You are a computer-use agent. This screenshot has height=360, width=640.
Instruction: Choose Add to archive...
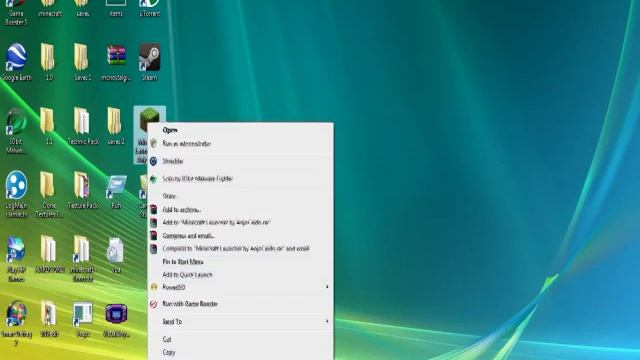tap(240, 210)
